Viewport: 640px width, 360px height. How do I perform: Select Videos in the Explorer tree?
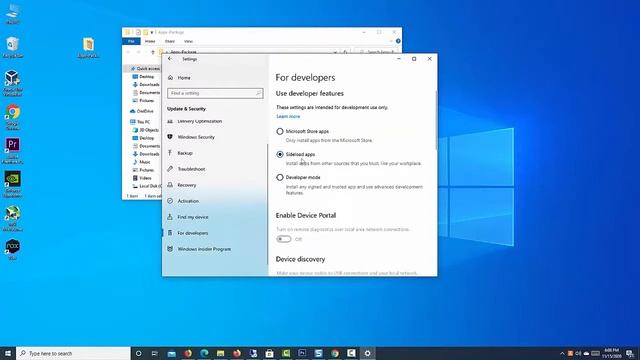tap(142, 178)
